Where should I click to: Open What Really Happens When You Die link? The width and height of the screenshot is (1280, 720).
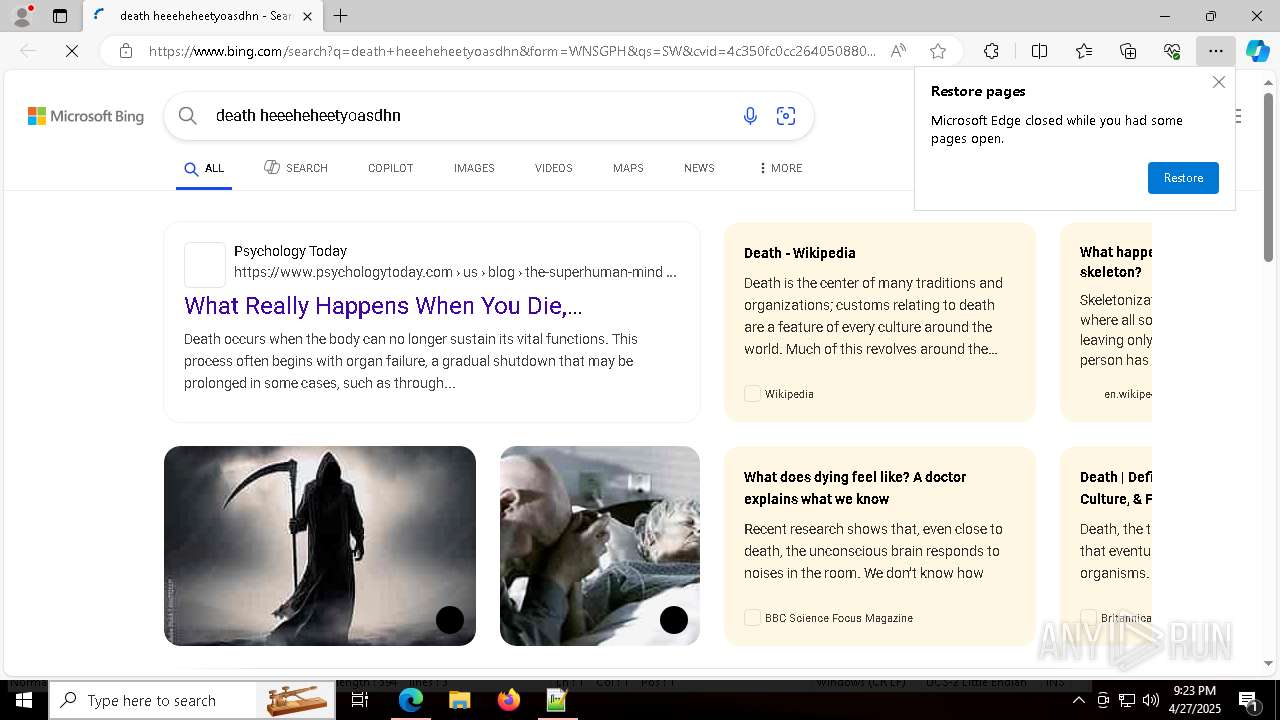[383, 306]
